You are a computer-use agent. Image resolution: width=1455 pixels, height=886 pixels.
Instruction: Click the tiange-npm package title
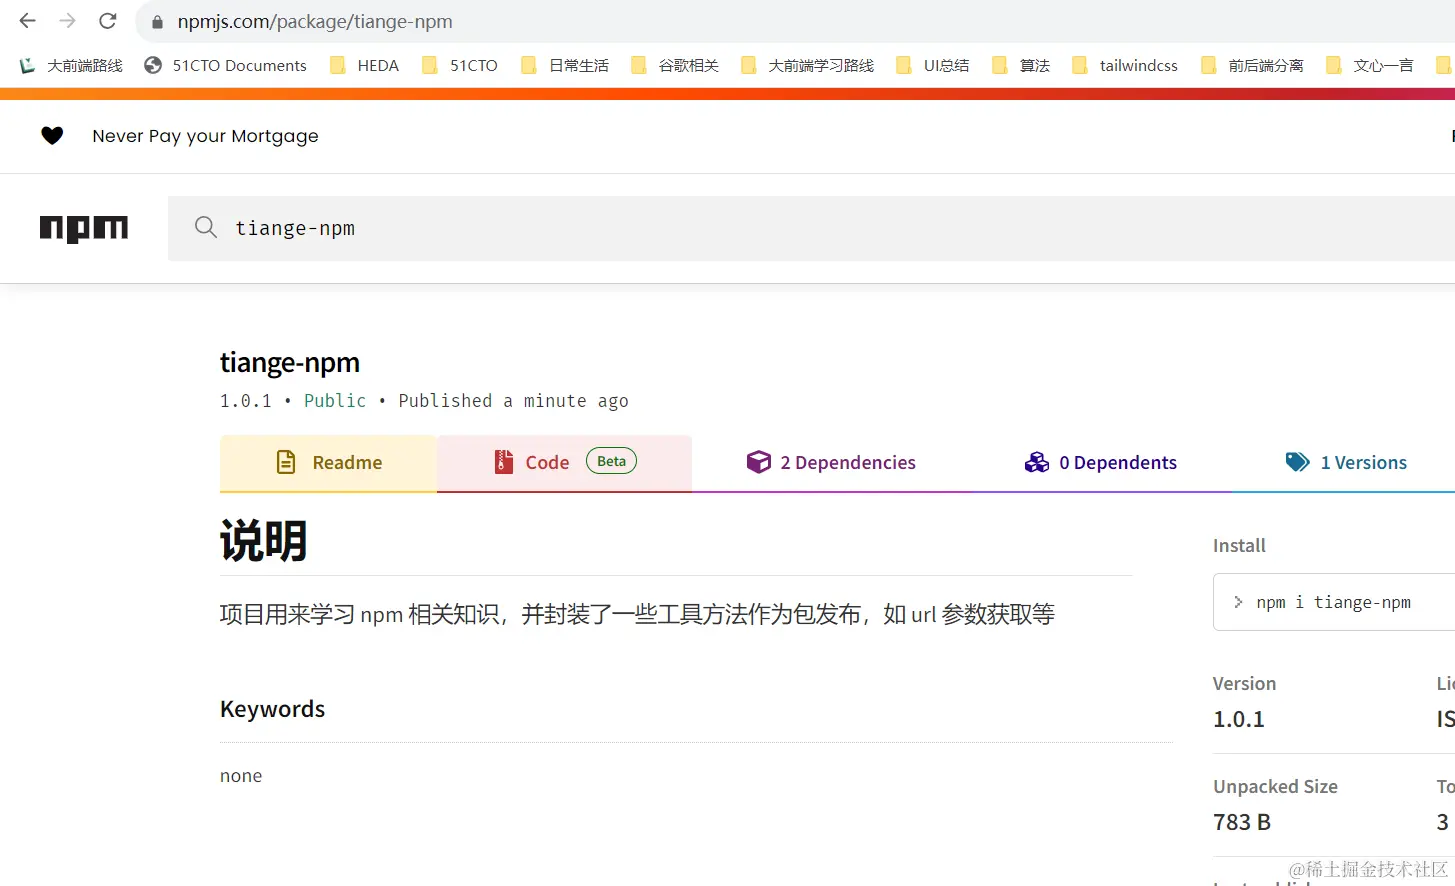290,363
